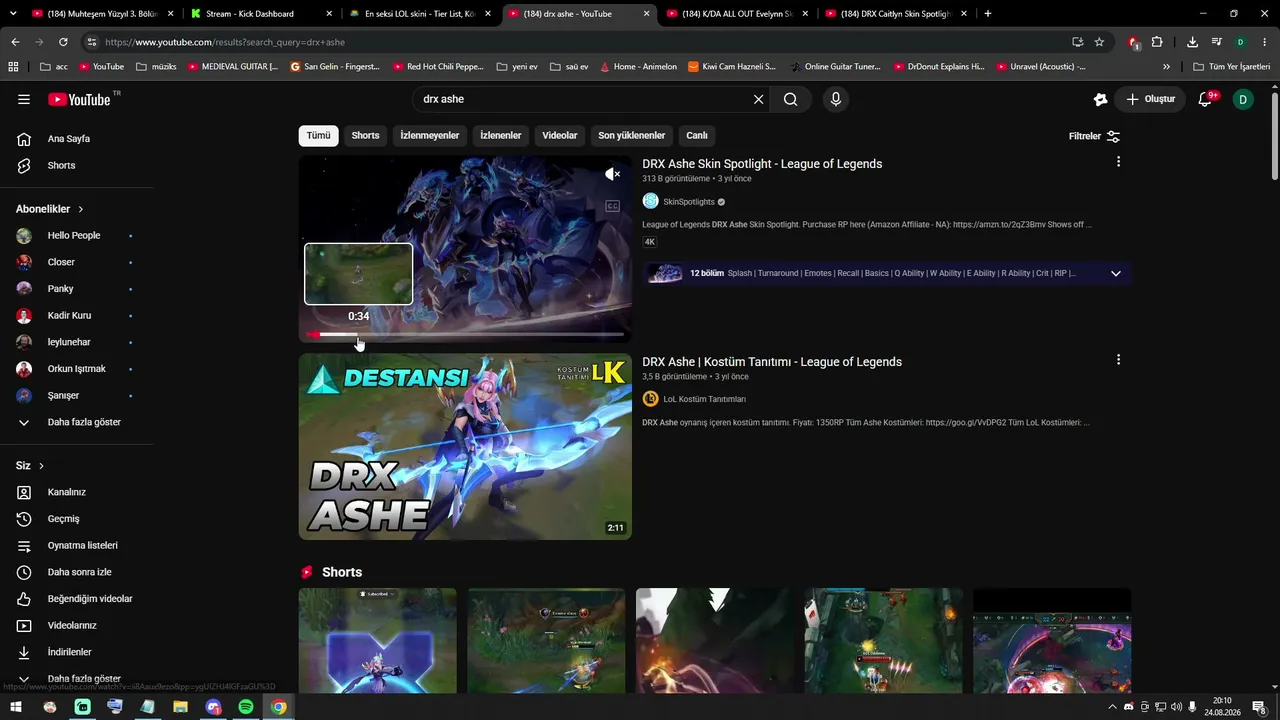Screen dimensions: 1280x720
Task: Select the Shorts filter chip
Action: click(366, 136)
